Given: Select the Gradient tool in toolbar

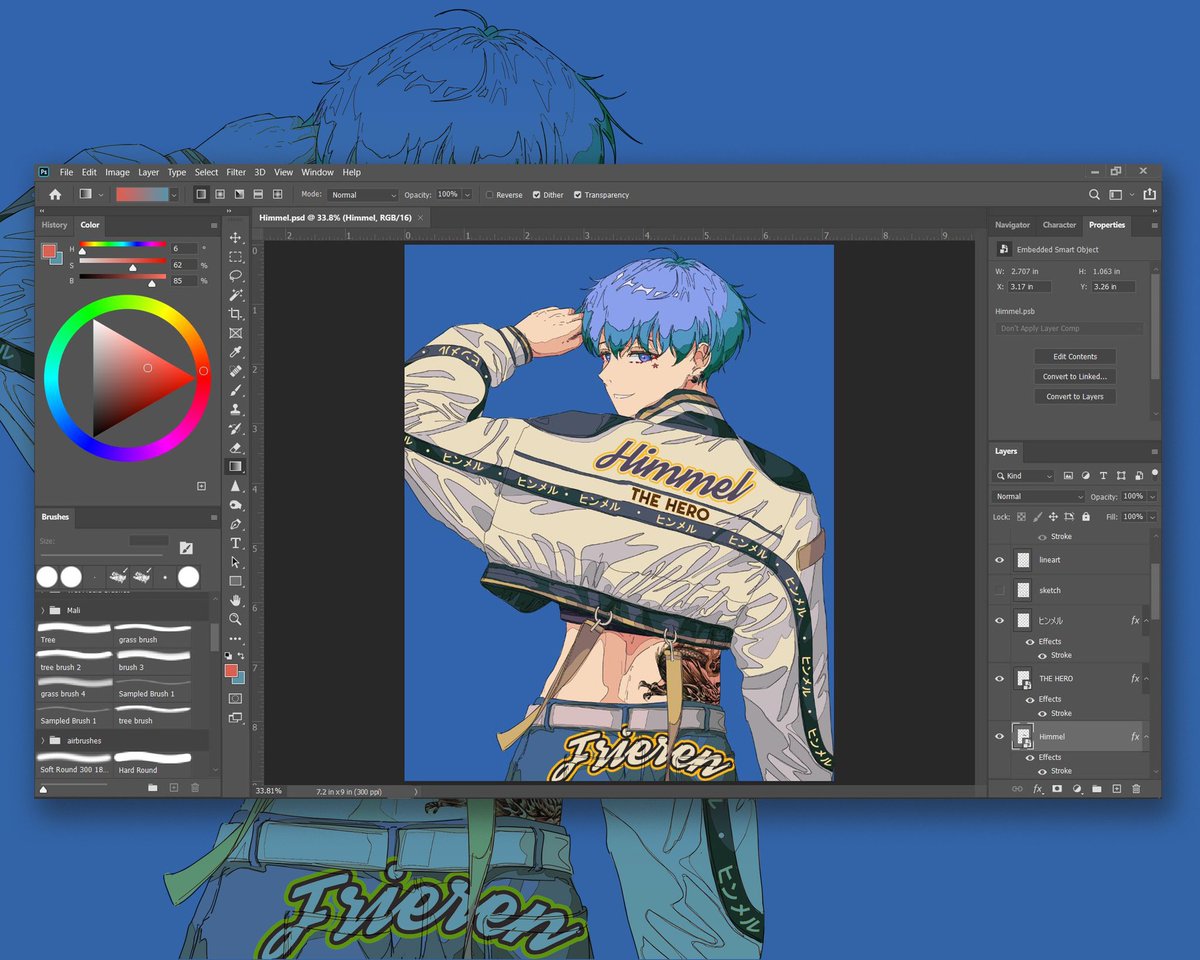Looking at the screenshot, I should (236, 466).
